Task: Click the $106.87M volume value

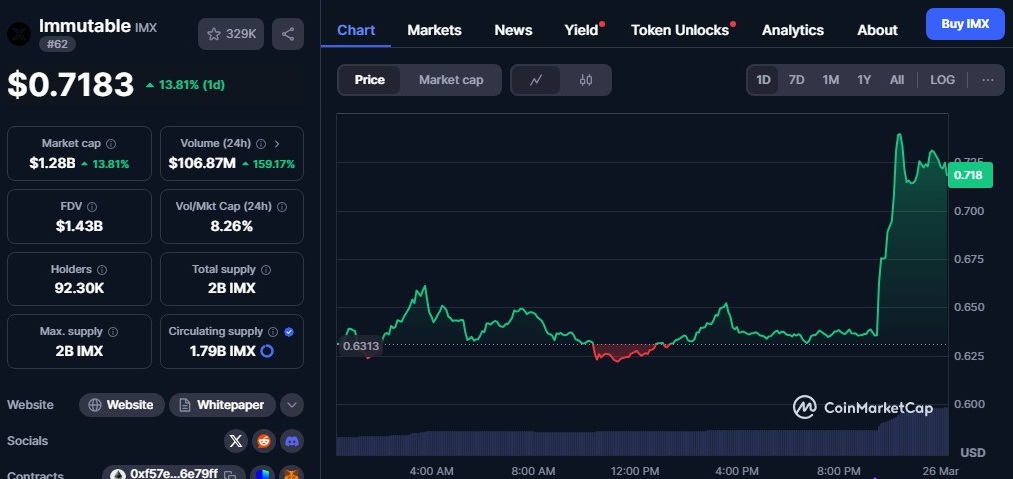Action: (202, 164)
